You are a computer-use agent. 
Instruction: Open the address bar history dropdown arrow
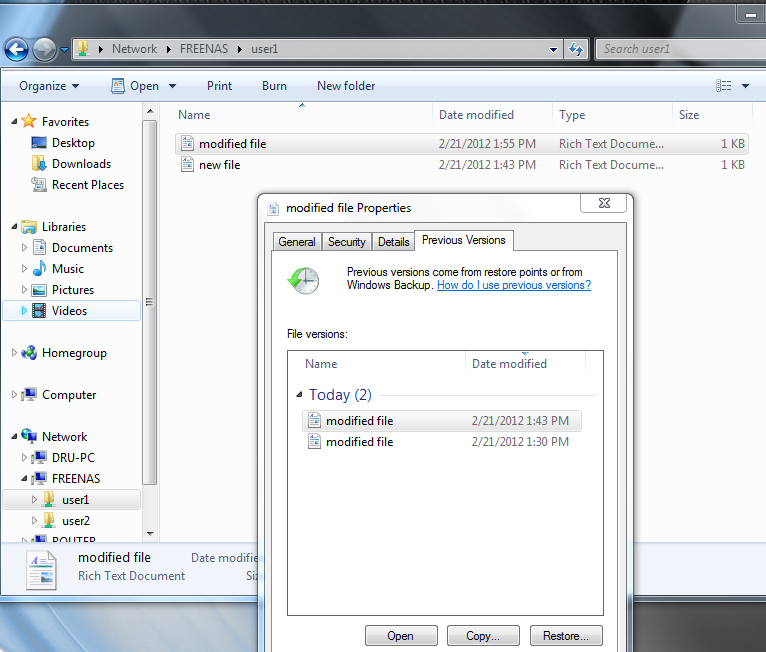pyautogui.click(x=555, y=49)
